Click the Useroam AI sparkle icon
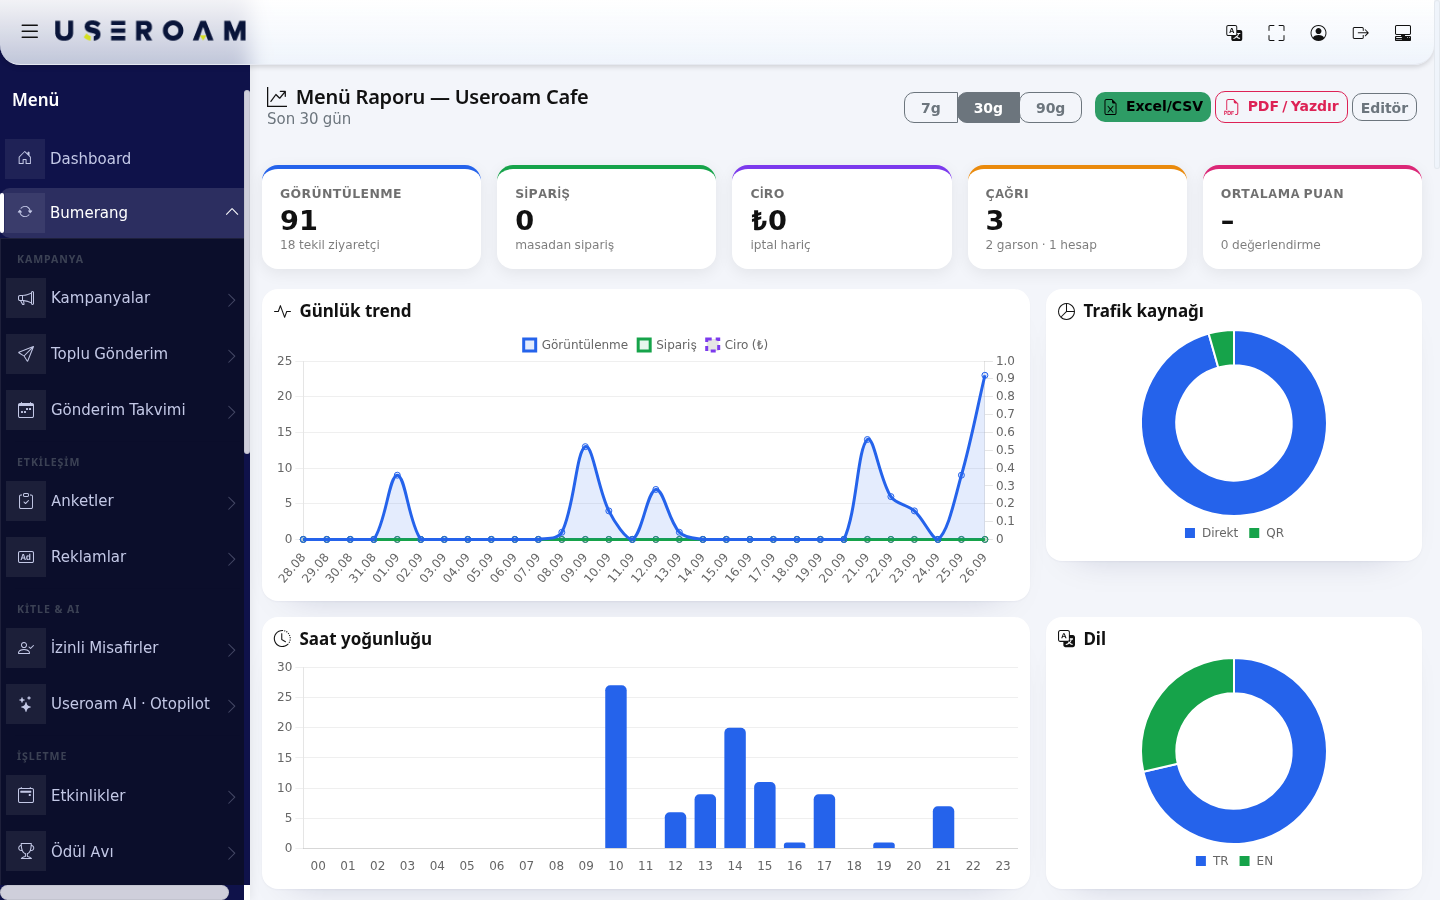The height and width of the screenshot is (900, 1440). tap(26, 704)
